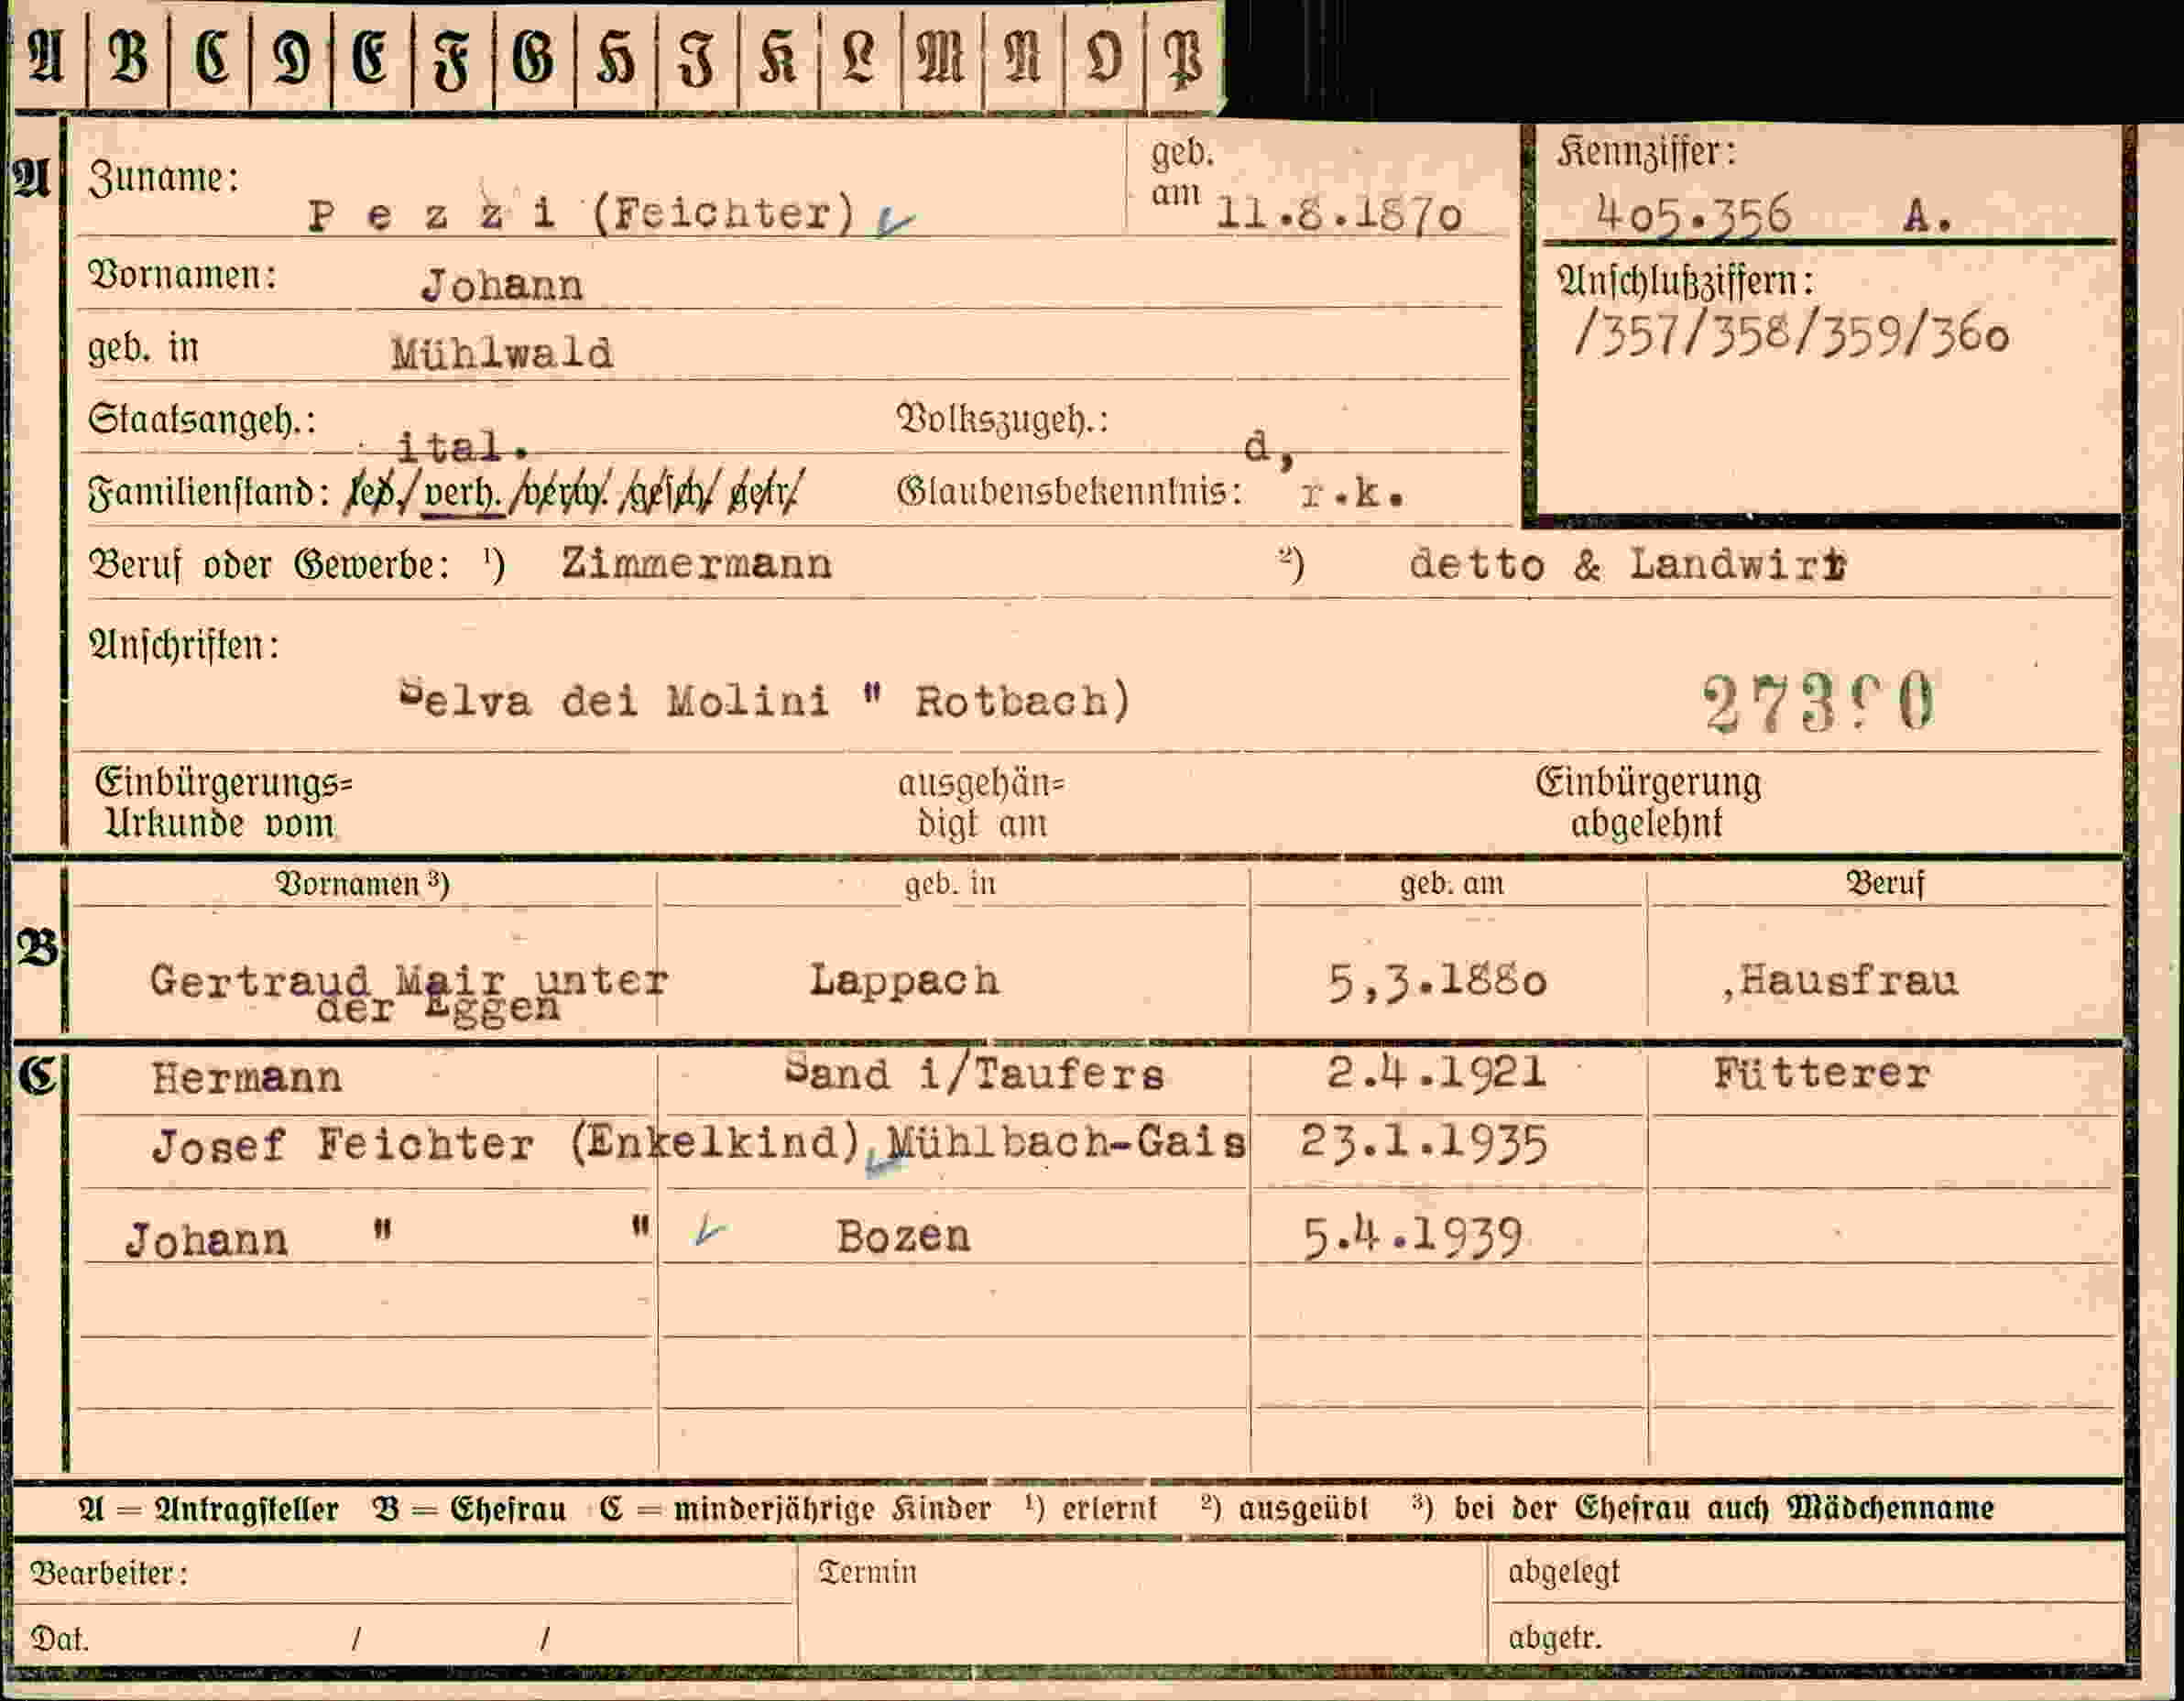Image resolution: width=2184 pixels, height=1701 pixels.
Task: Select index tab letter M
Action: [940, 56]
